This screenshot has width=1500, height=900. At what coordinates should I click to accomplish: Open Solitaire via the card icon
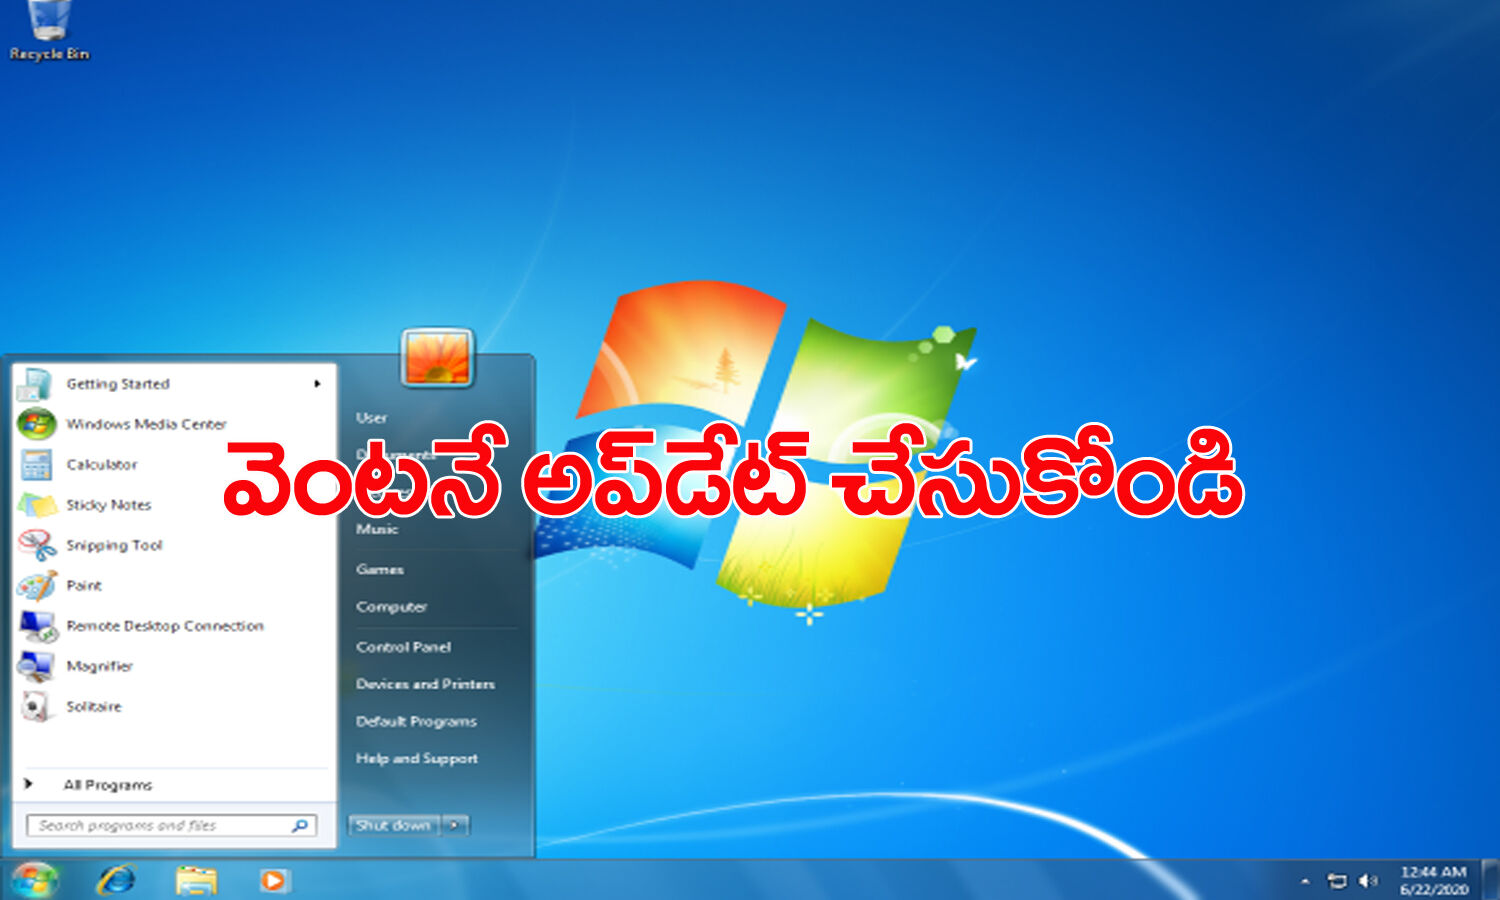click(x=36, y=706)
